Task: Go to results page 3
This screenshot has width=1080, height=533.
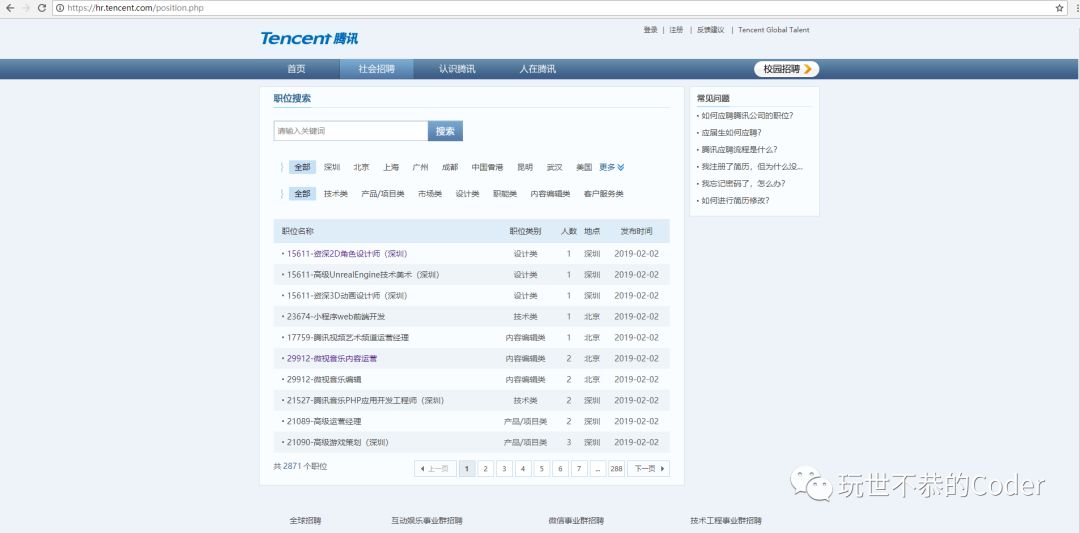Action: point(504,468)
